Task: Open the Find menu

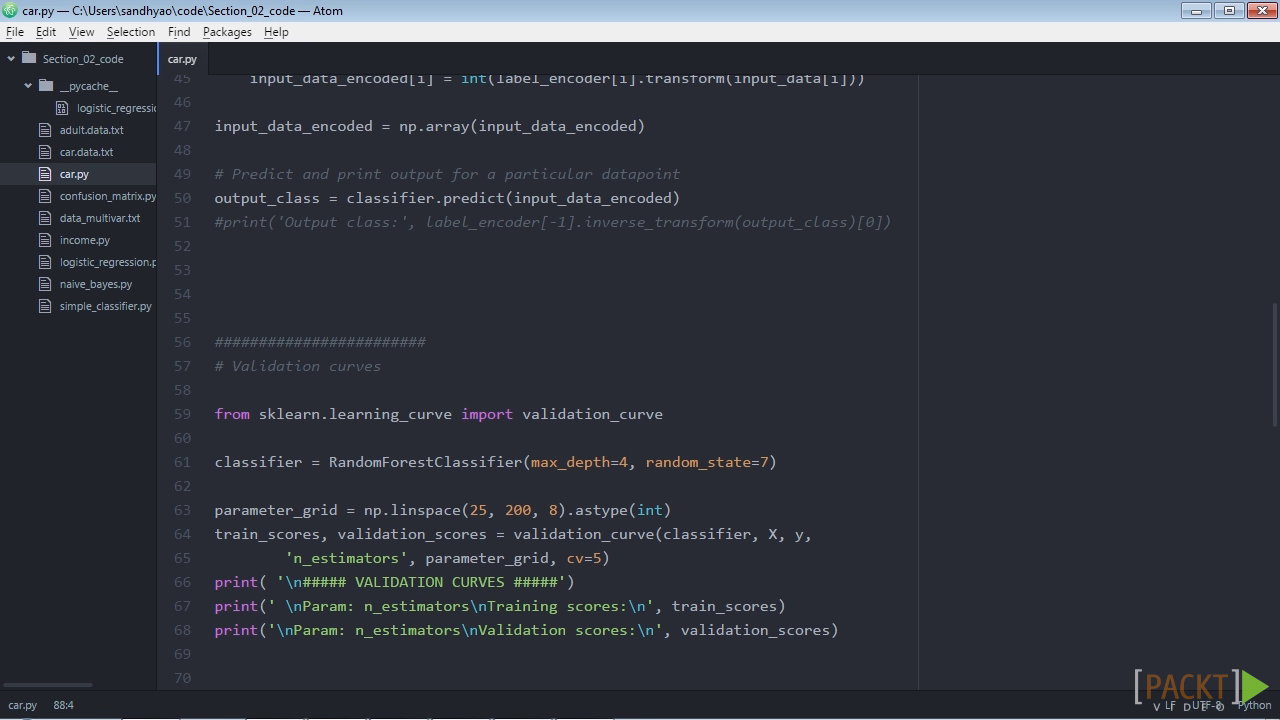Action: click(179, 32)
